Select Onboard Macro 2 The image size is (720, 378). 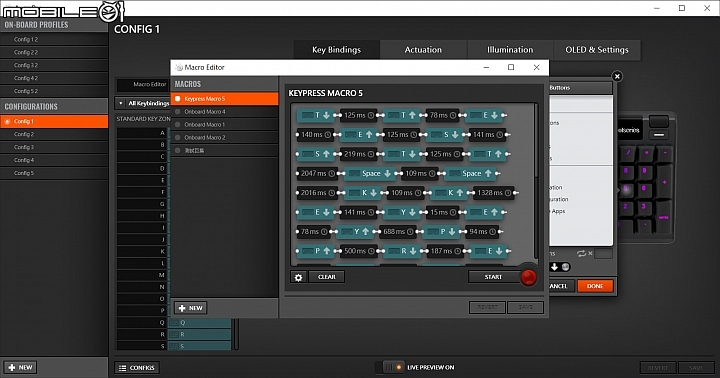coord(225,137)
